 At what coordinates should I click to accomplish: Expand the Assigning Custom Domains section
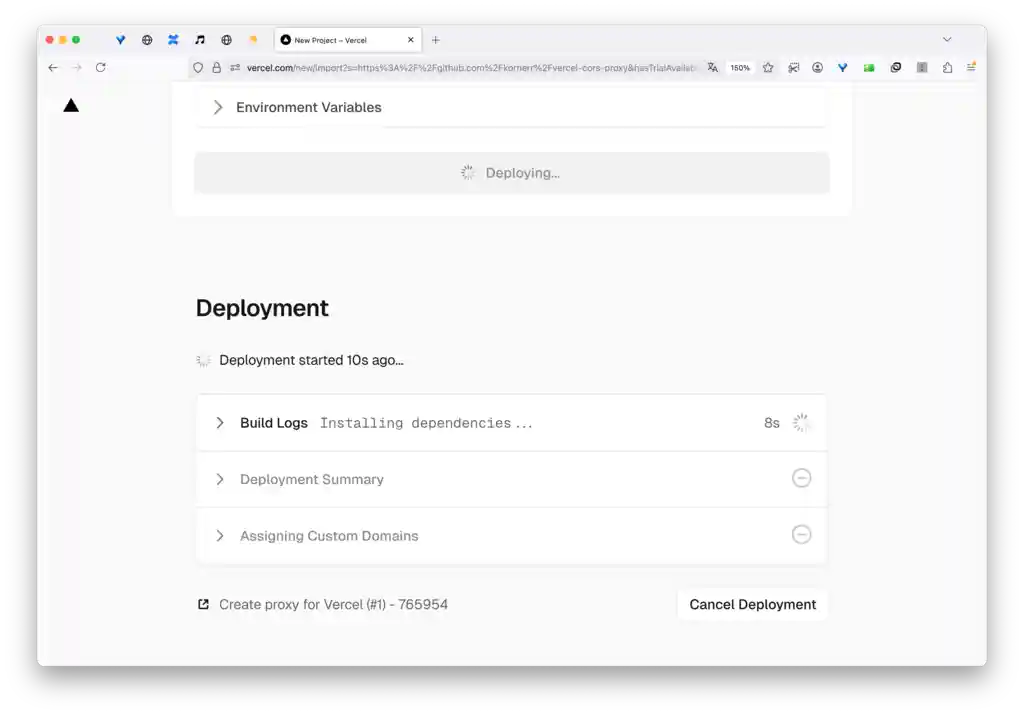point(220,535)
